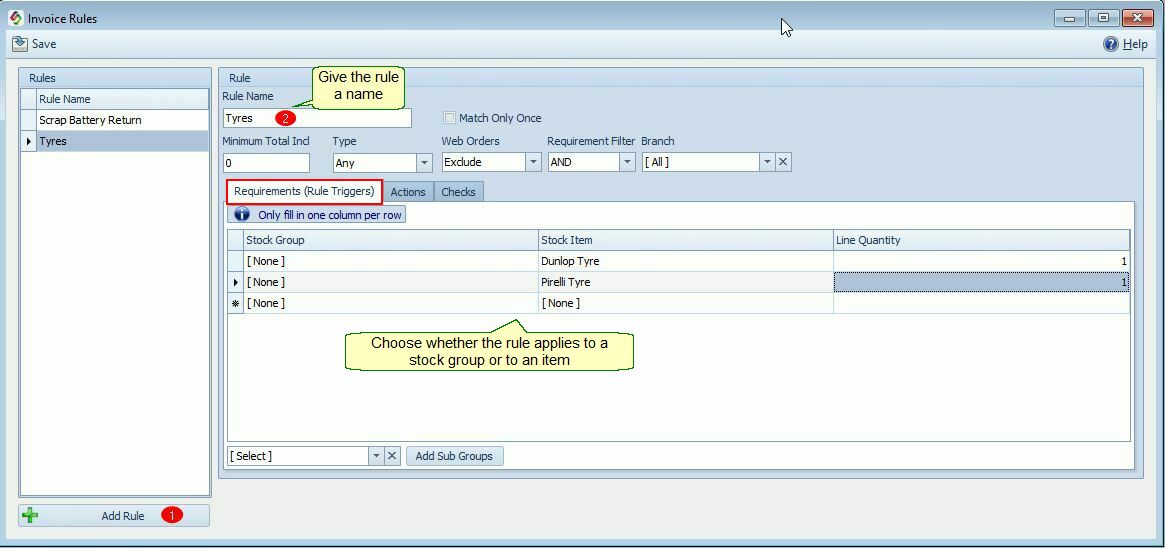The height and width of the screenshot is (548, 1165).
Task: Click the Invoice Rules app logo icon
Action: click(16, 18)
